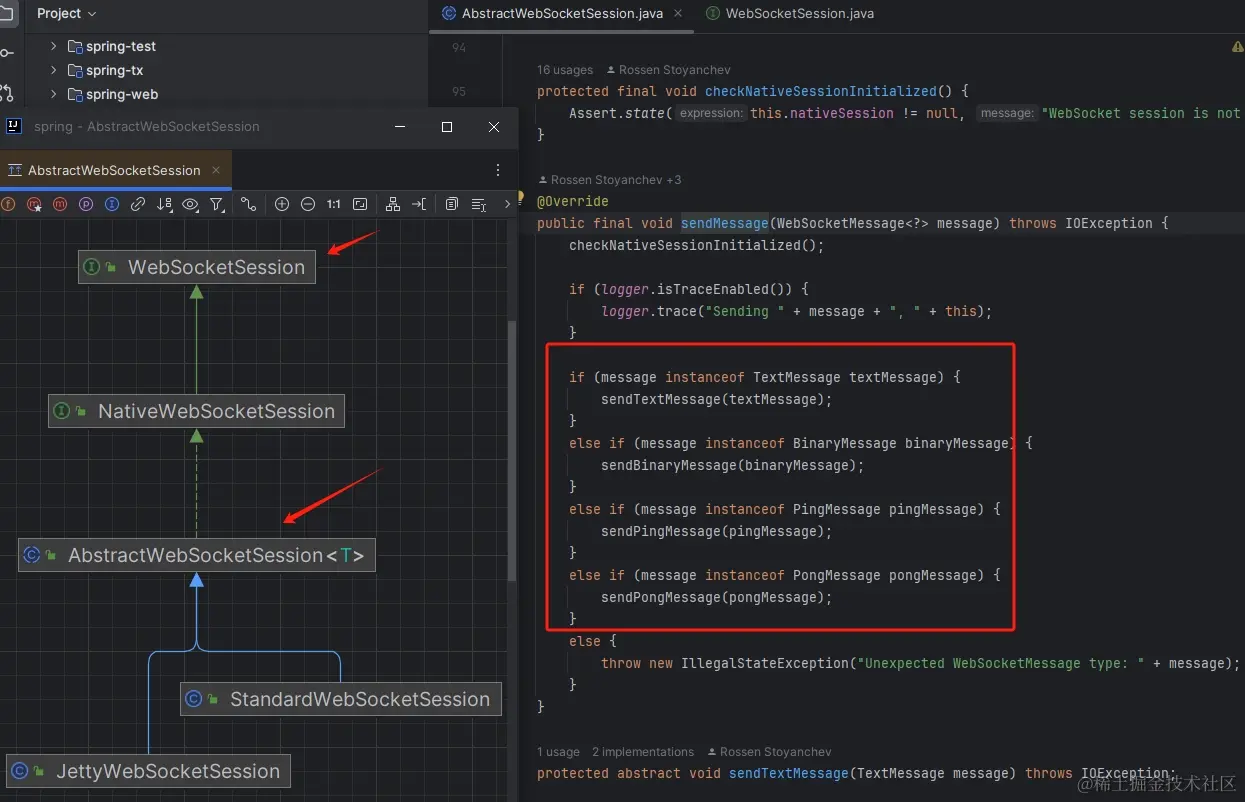Switch to WebSocketSession.java editor tab
The image size is (1245, 802).
point(789,14)
